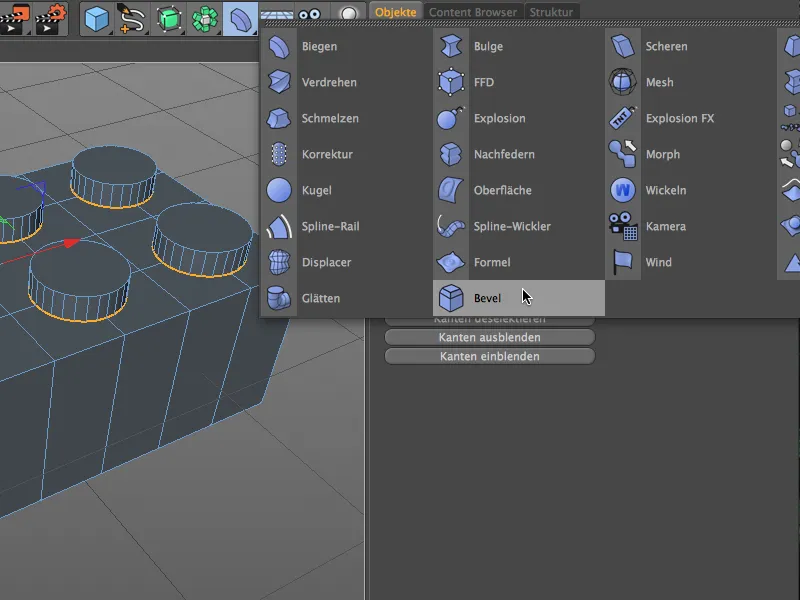The image size is (800, 600).
Task: Switch to the Struktur tab
Action: click(551, 12)
